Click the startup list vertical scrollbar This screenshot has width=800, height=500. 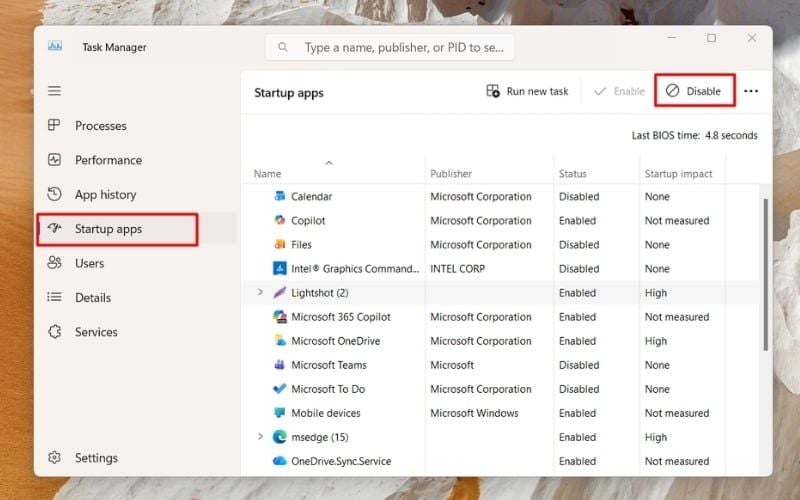point(765,274)
